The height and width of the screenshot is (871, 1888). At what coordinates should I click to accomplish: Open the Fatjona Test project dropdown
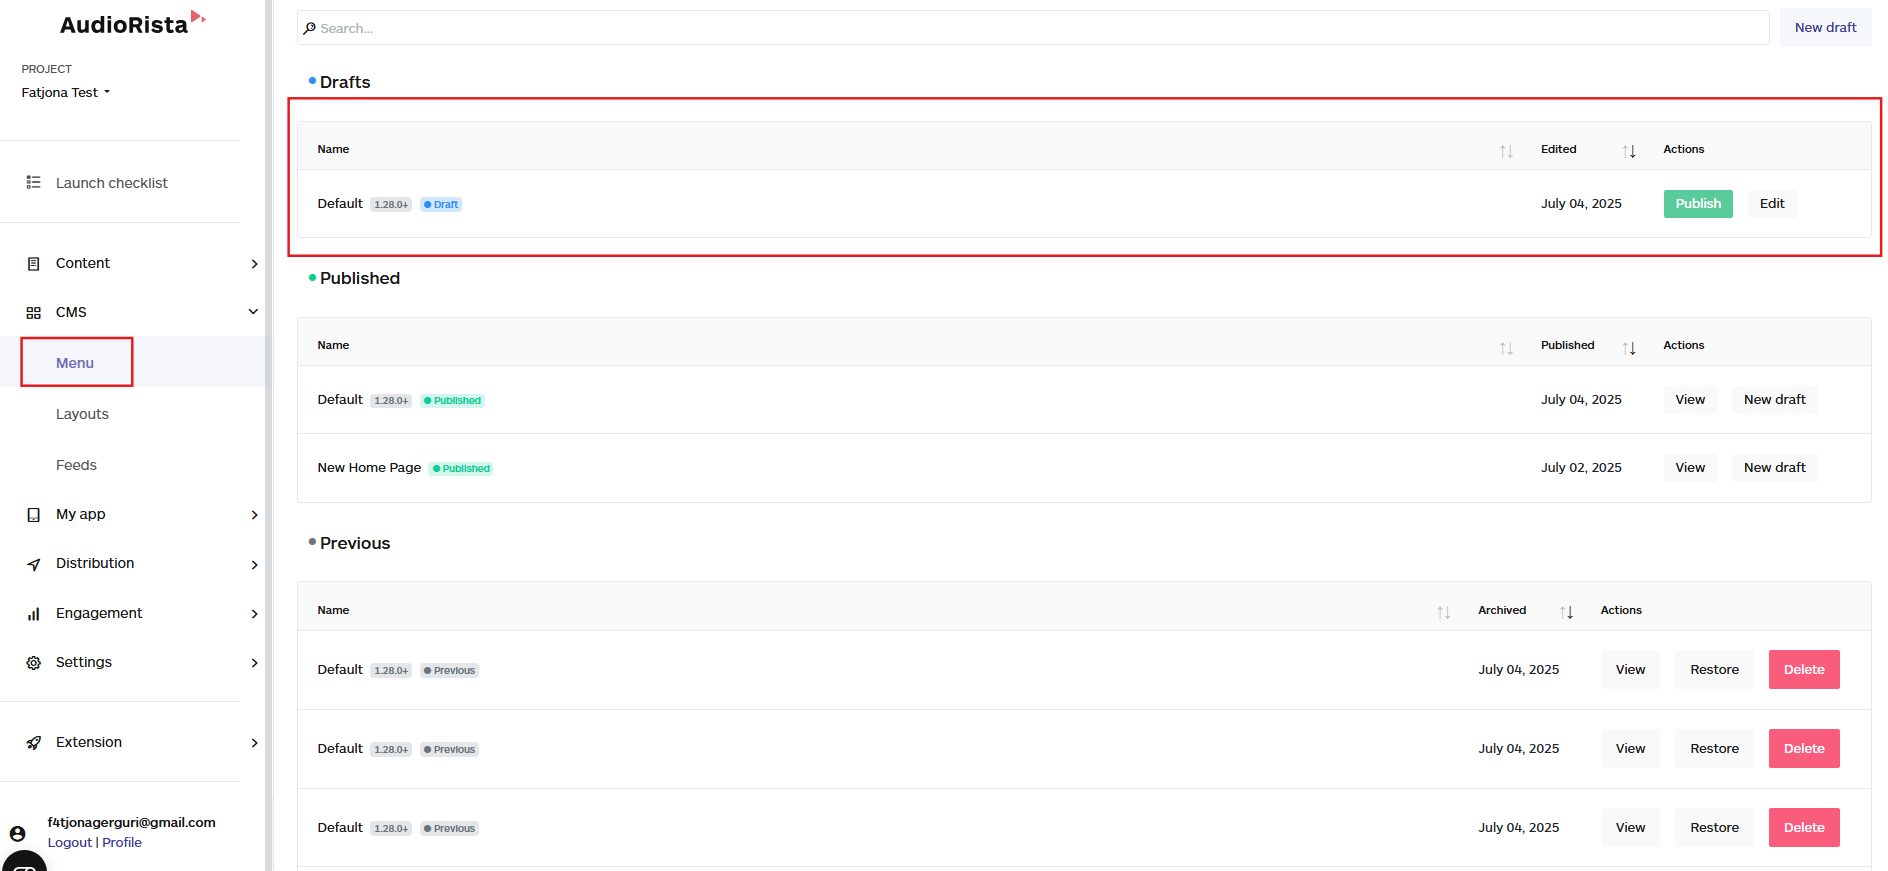pos(66,92)
